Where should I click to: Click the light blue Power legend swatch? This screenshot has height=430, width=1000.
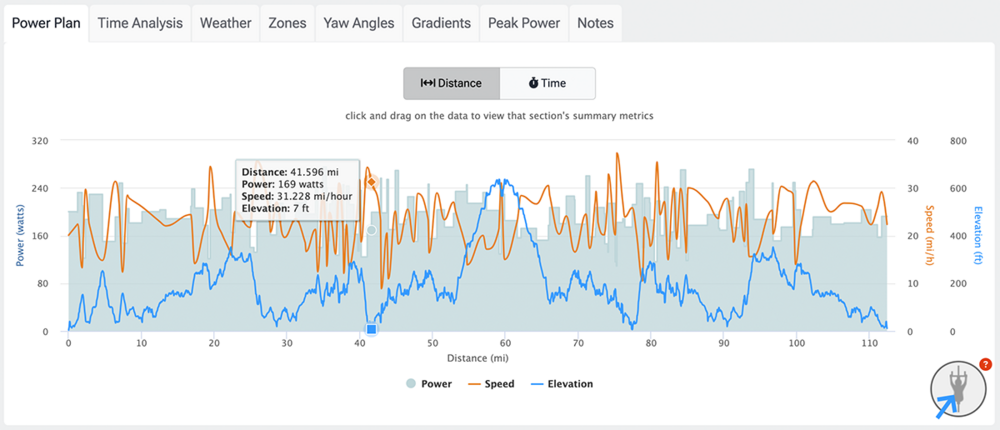coord(411,383)
